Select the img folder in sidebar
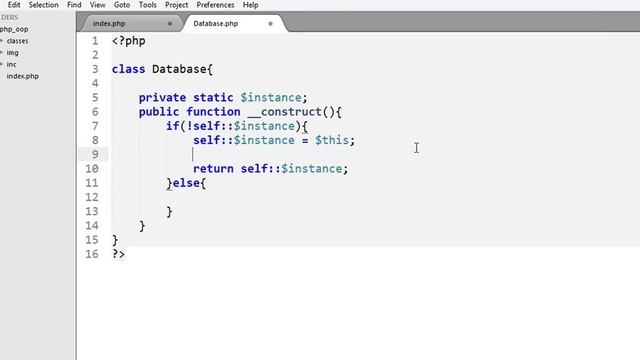 pyautogui.click(x=13, y=53)
